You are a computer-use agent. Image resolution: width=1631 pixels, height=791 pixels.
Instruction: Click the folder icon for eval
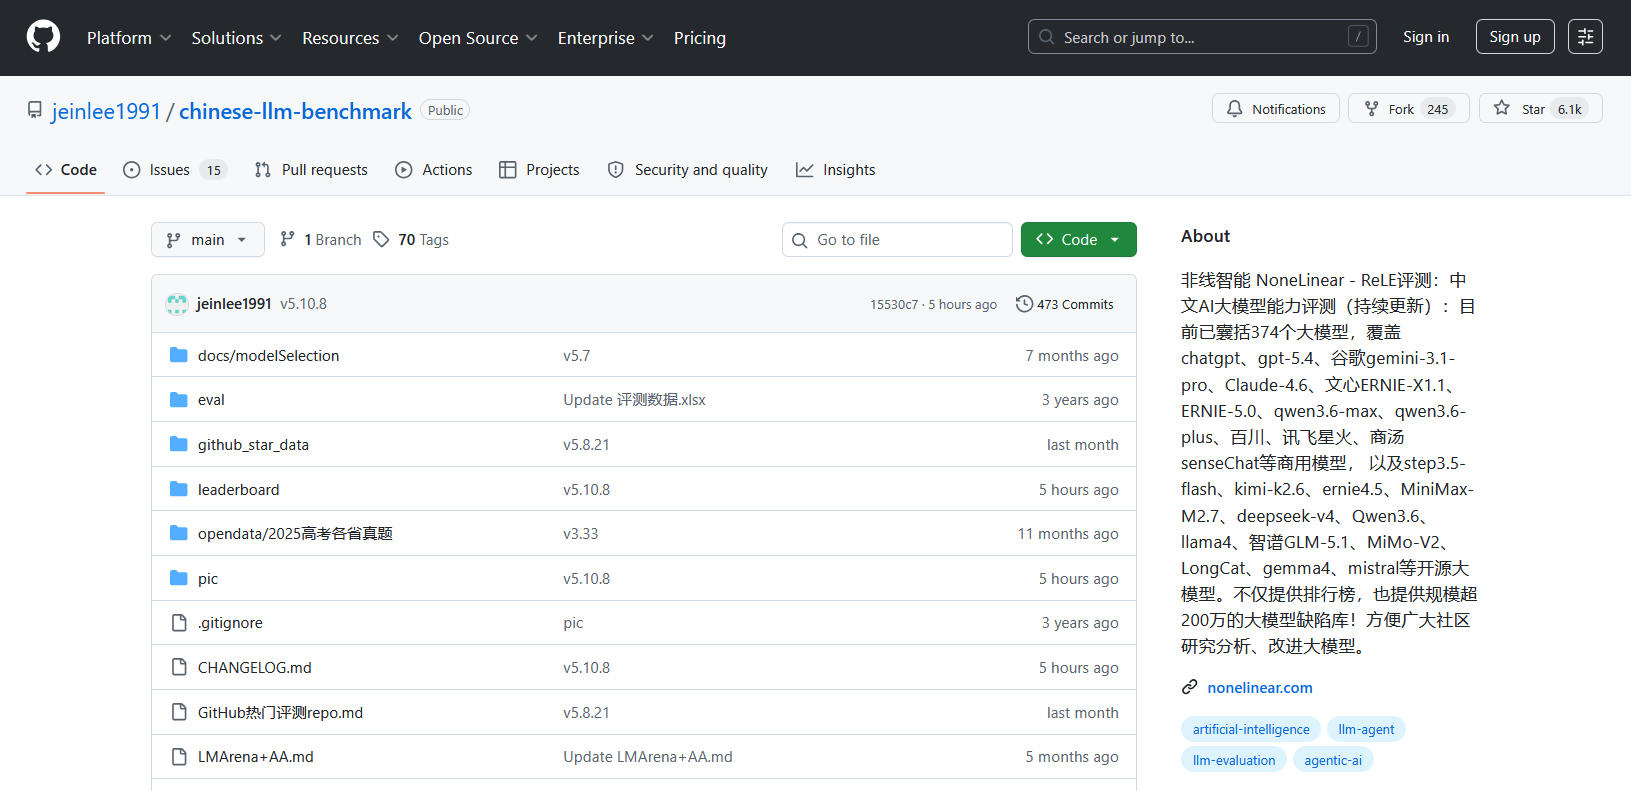(179, 400)
